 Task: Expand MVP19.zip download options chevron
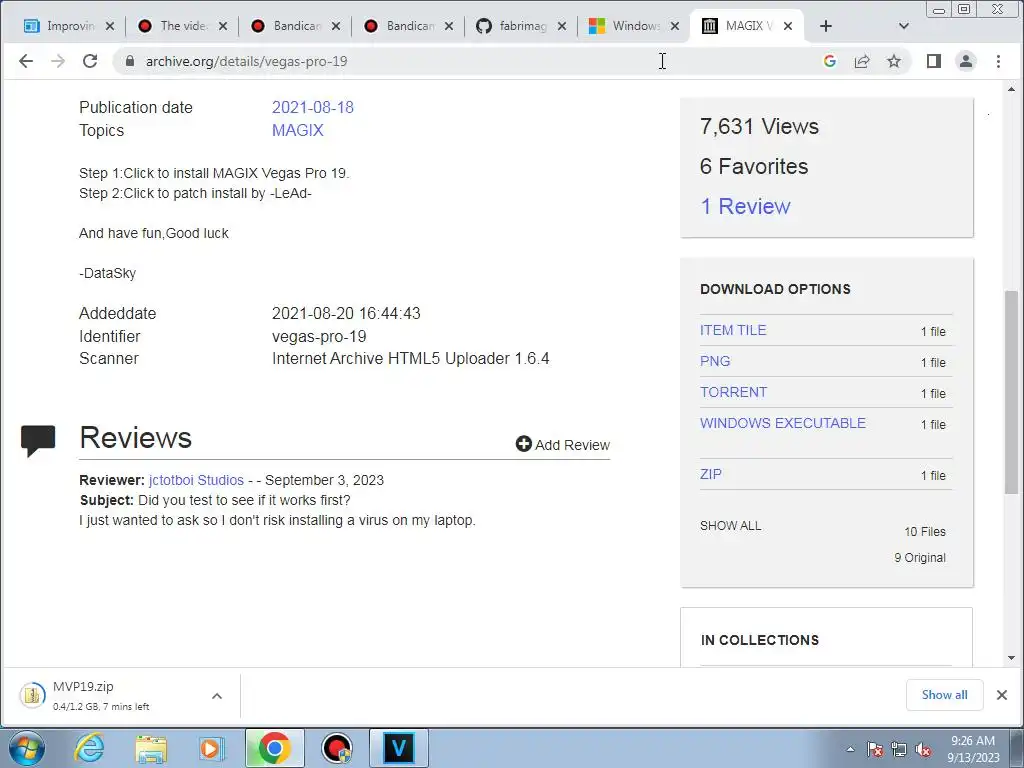click(x=217, y=696)
